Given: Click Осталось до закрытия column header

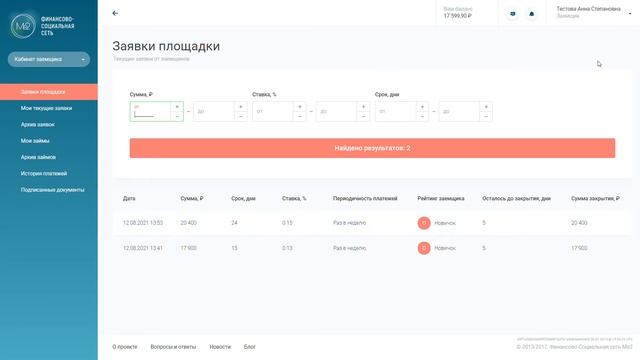Looking at the screenshot, I should click(x=516, y=198).
